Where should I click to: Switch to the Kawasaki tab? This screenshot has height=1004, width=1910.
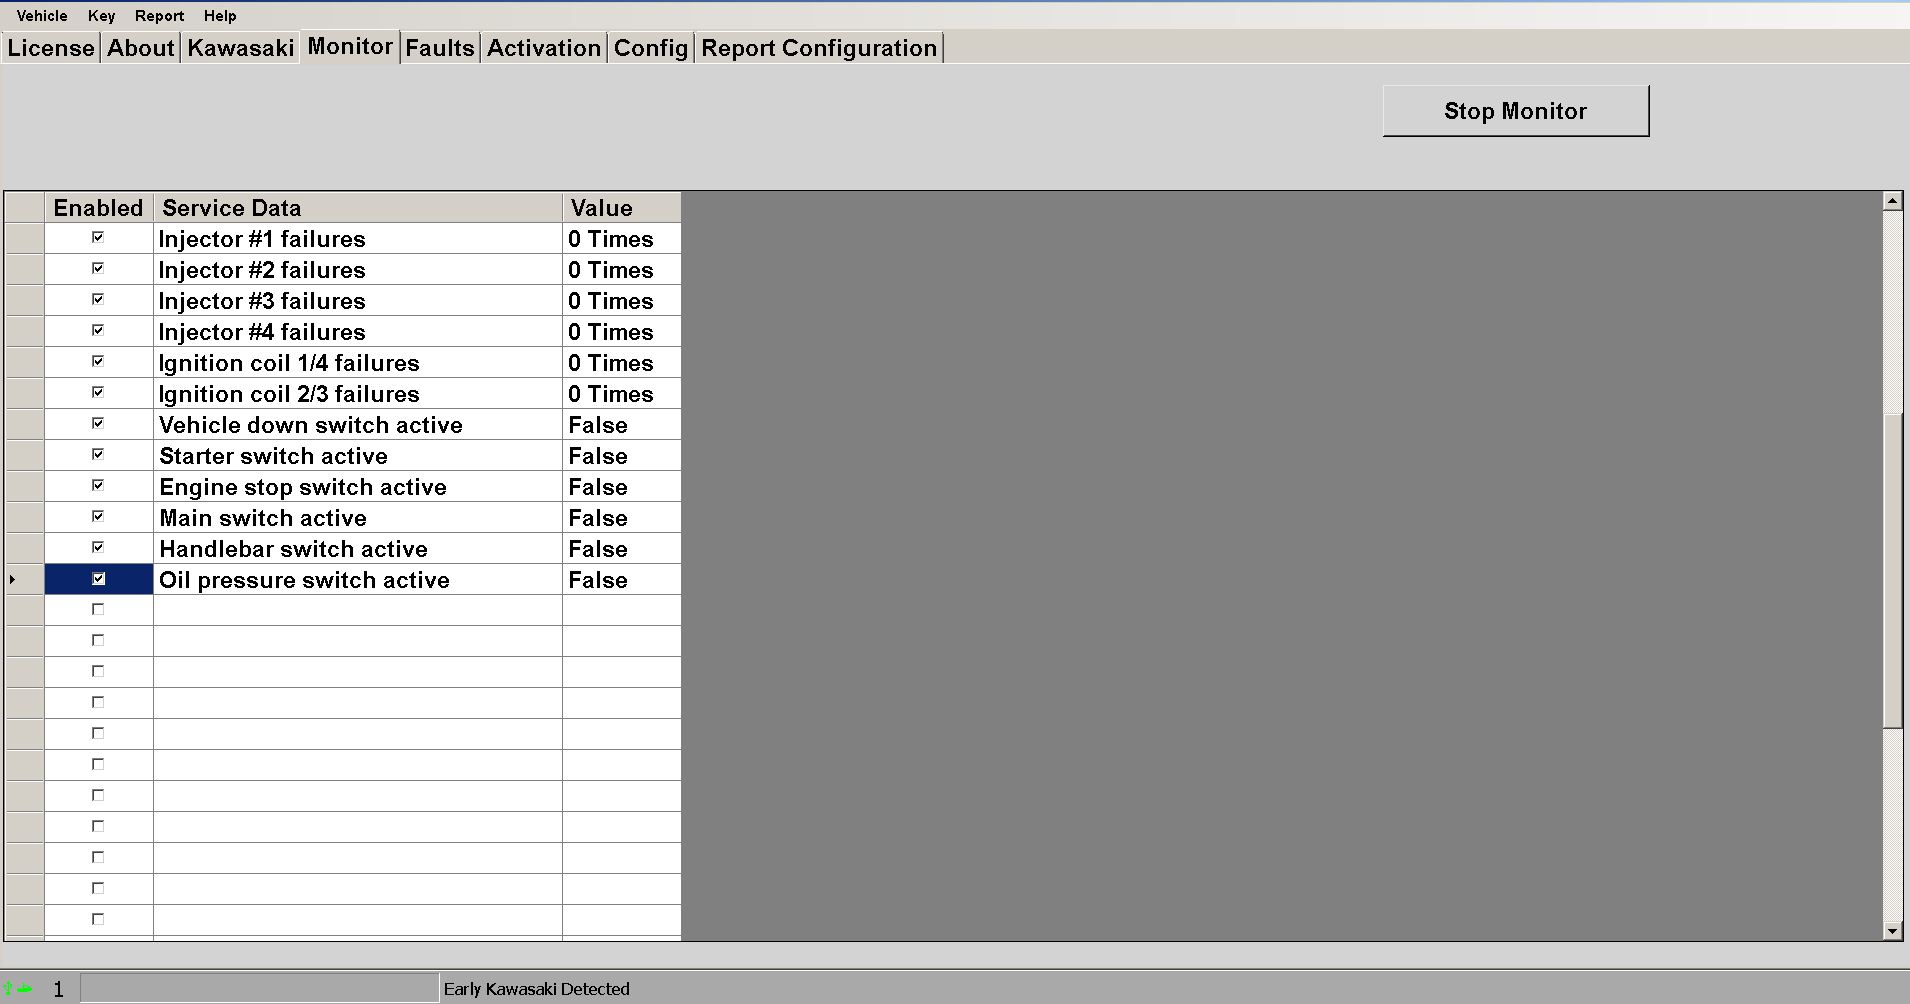pos(240,48)
